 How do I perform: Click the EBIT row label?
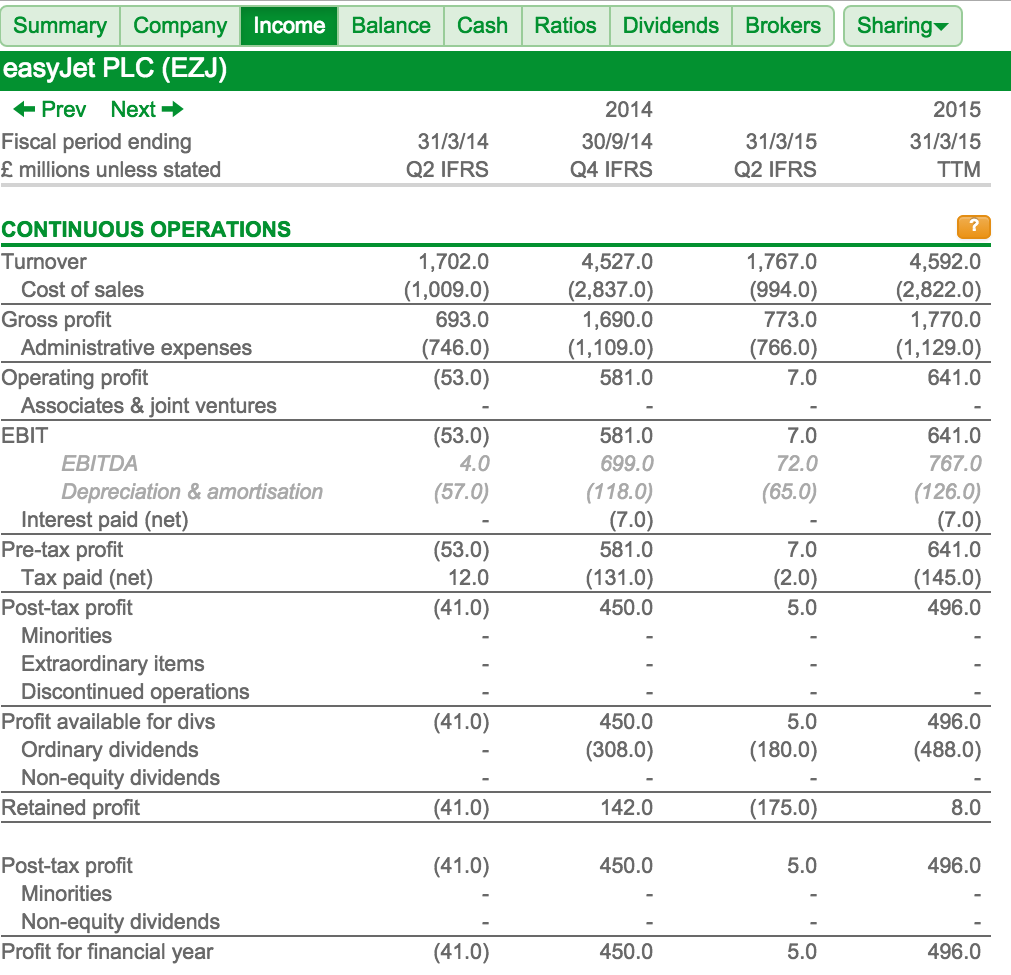coord(25,436)
